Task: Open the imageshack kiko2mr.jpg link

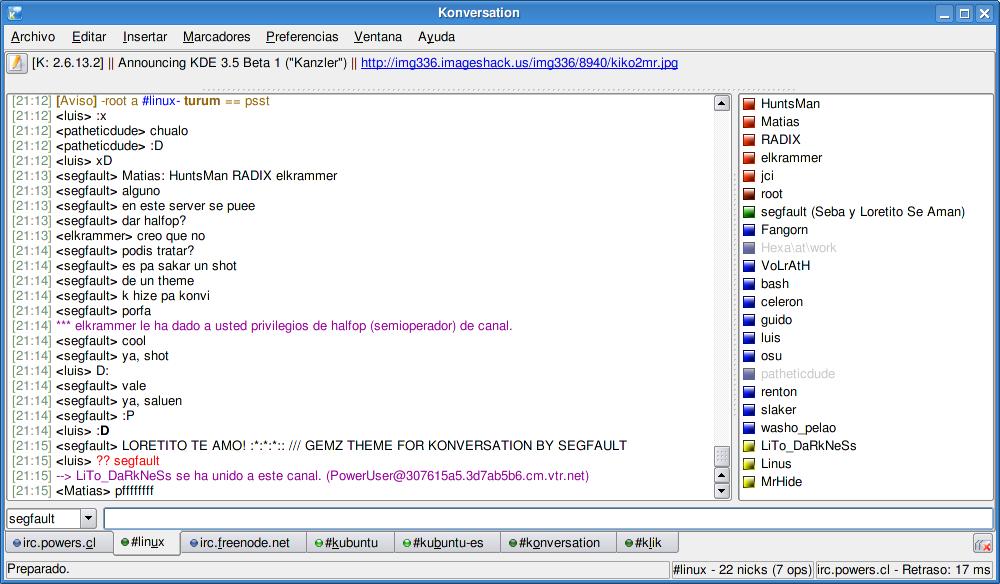Action: point(519,62)
